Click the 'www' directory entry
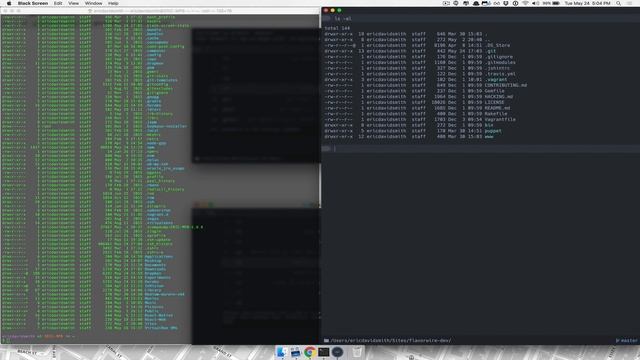 489,137
